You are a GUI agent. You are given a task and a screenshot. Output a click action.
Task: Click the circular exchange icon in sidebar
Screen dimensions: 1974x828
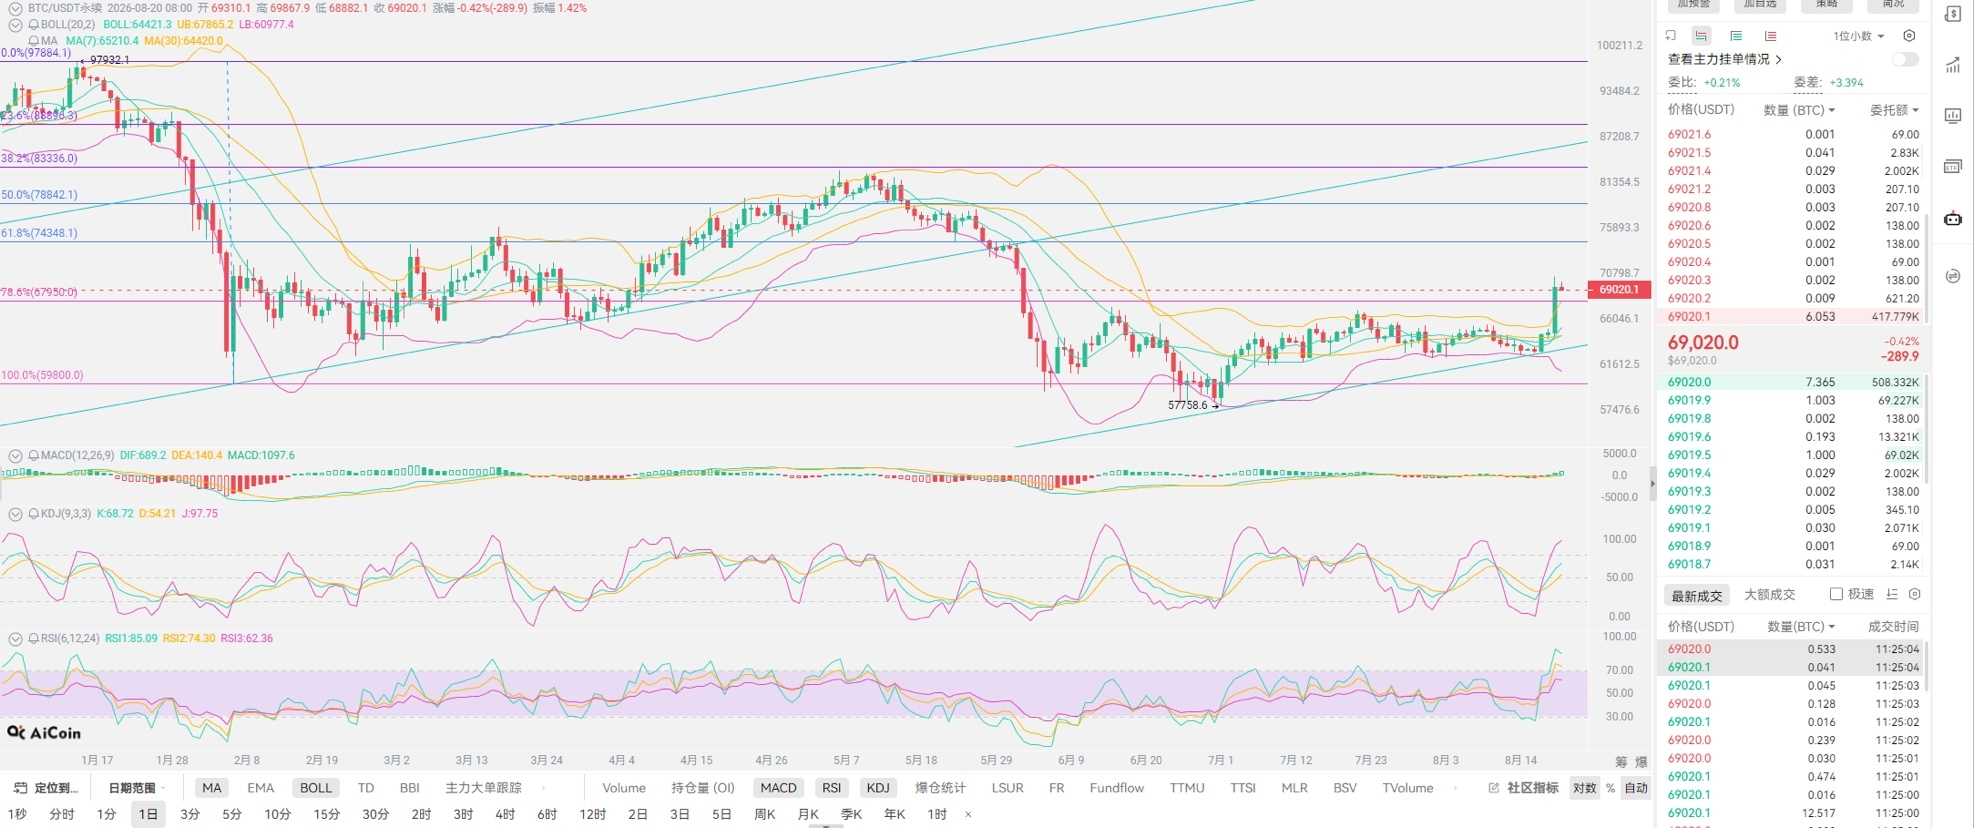[1953, 276]
